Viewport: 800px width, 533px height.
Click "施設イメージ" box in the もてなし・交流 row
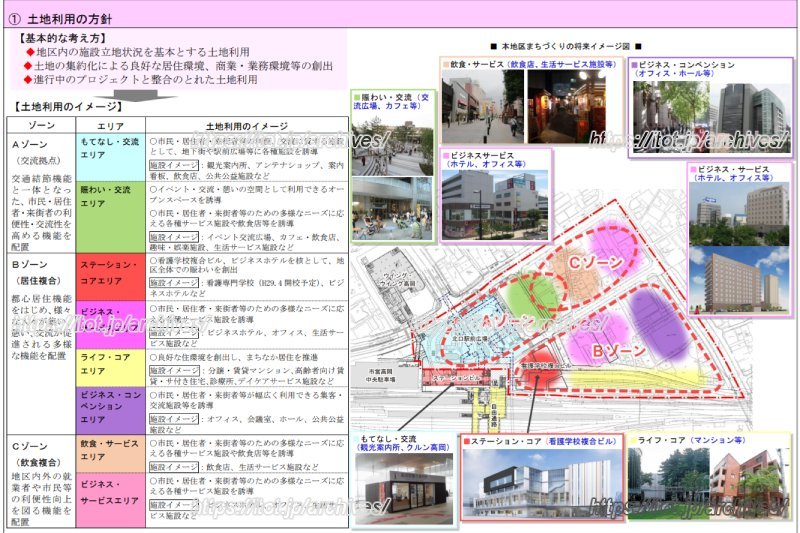tap(173, 165)
